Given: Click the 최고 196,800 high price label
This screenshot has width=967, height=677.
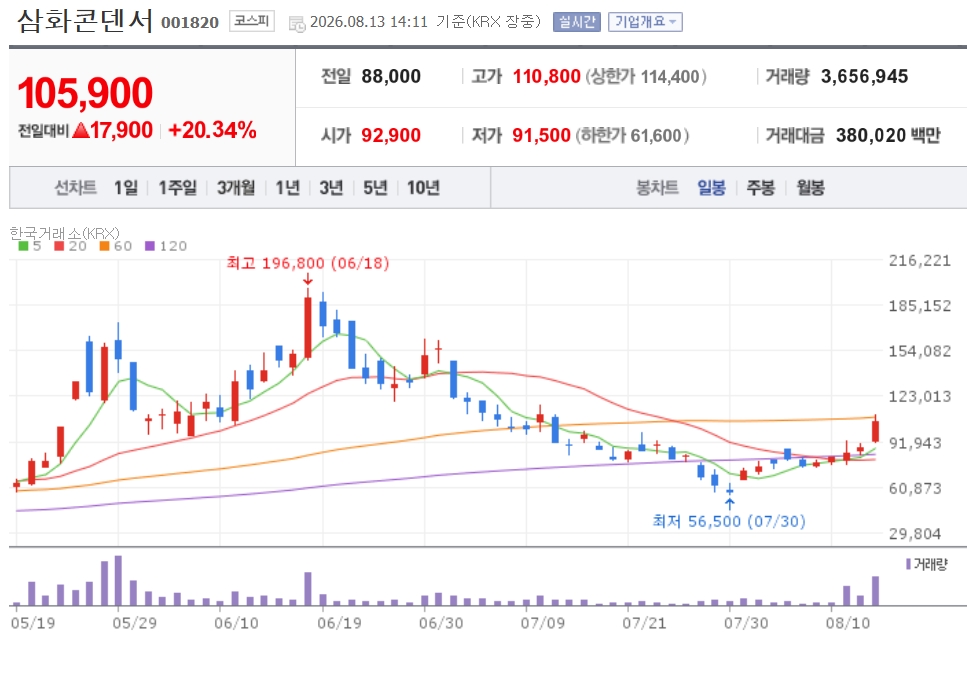Looking at the screenshot, I should tap(308, 263).
